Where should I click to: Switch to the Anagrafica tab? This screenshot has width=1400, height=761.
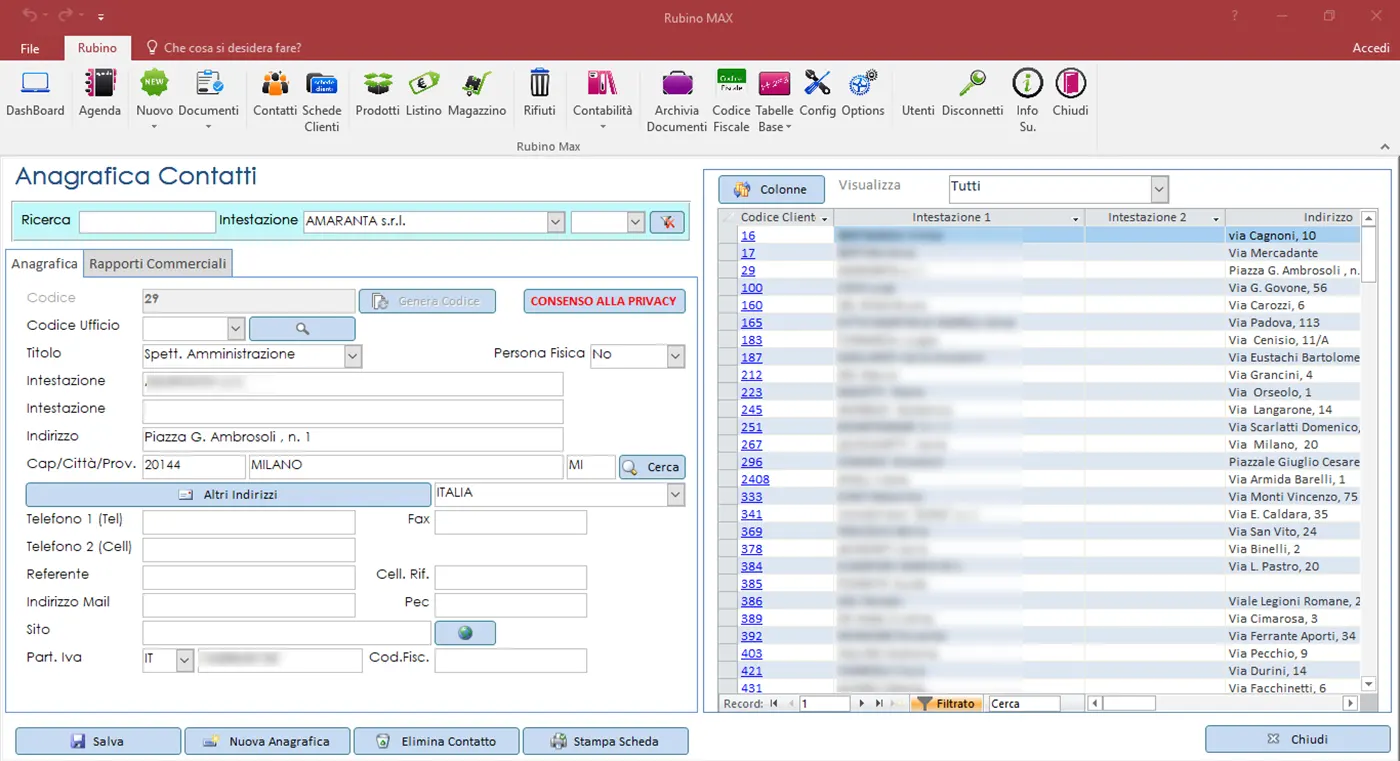44,264
